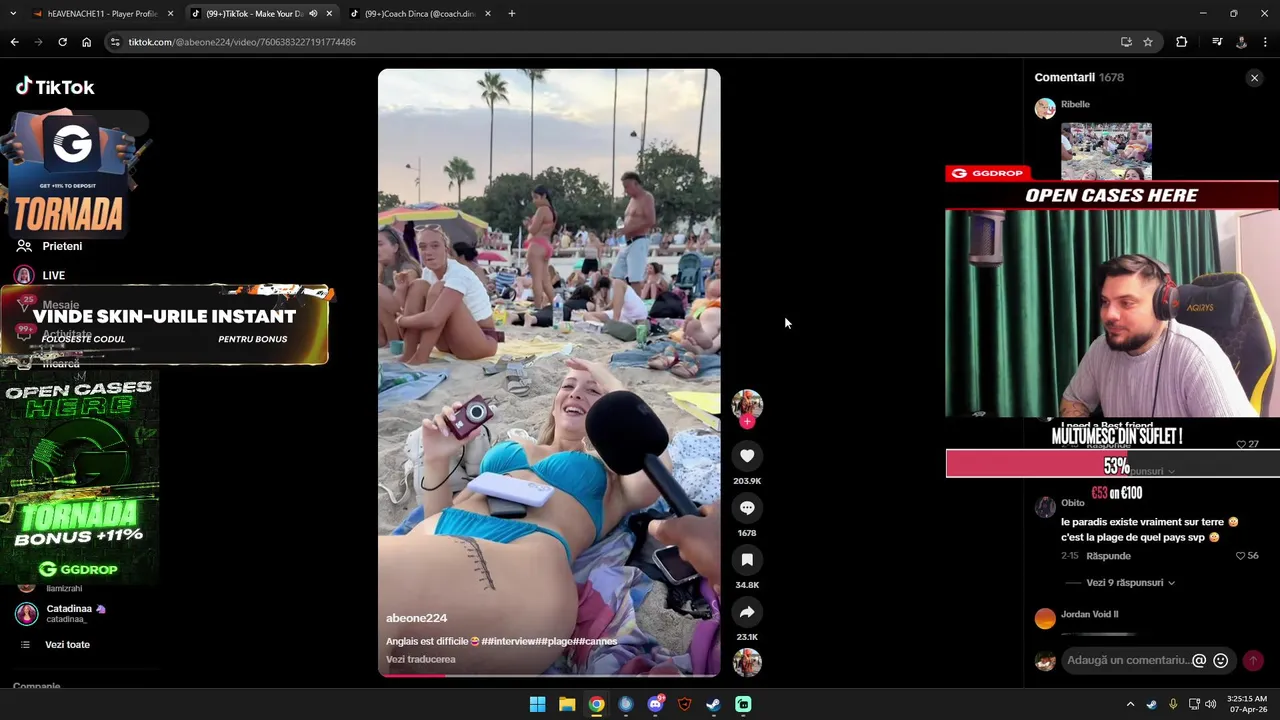Open the Chrome profile avatar
1280x720 pixels.
[1241, 42]
